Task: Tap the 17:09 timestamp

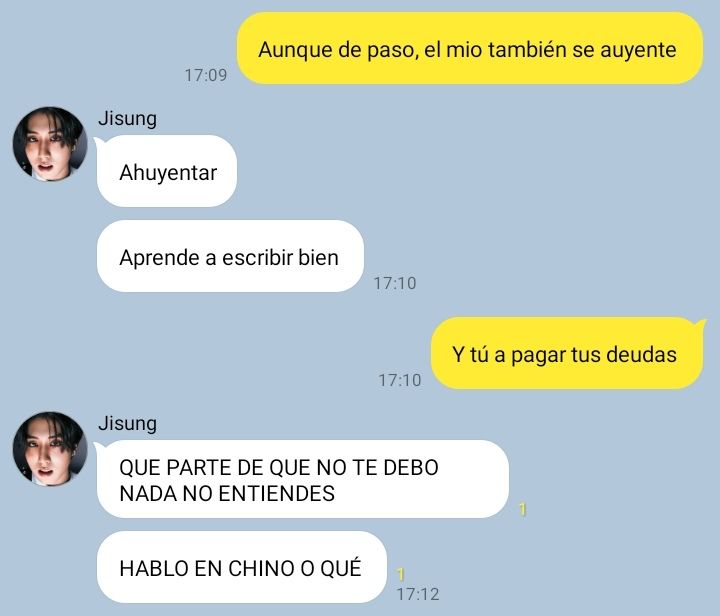Action: coord(206,75)
